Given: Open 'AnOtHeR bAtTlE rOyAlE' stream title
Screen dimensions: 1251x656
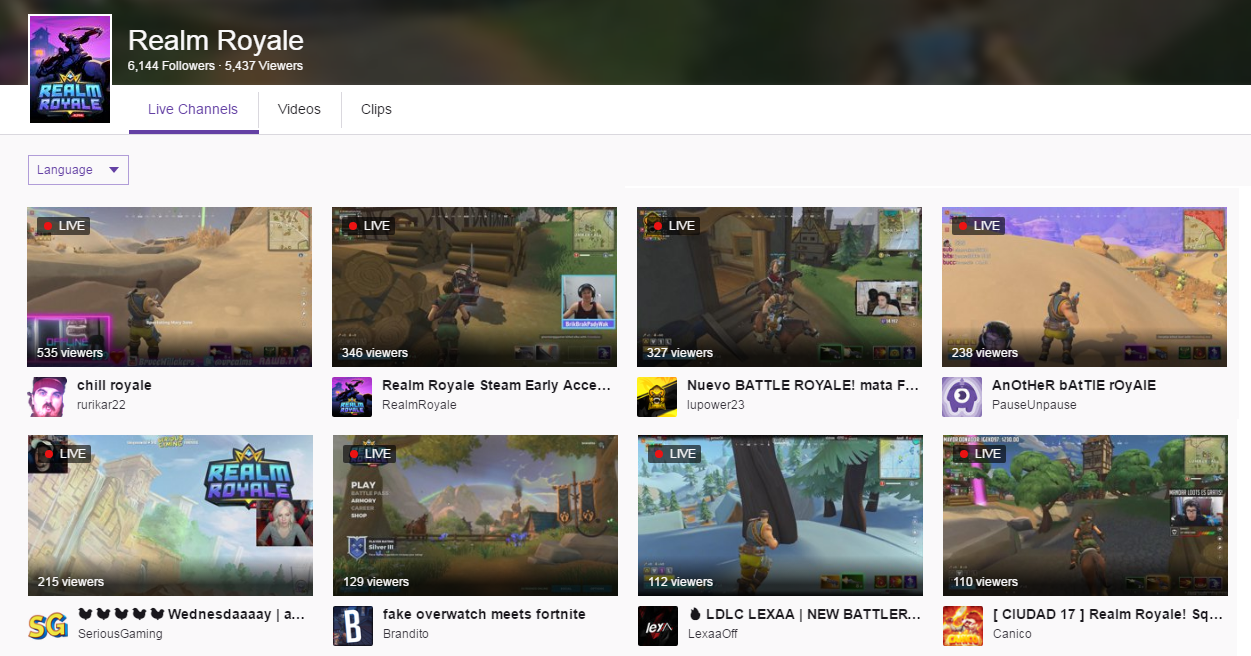Looking at the screenshot, I should (x=1074, y=385).
